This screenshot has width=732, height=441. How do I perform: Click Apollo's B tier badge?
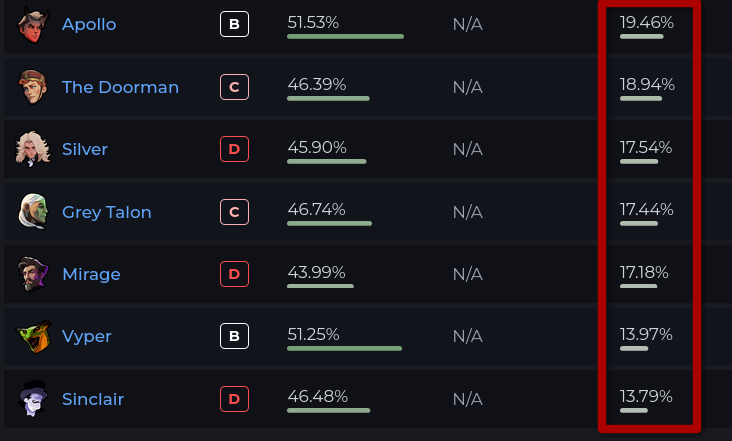(234, 24)
